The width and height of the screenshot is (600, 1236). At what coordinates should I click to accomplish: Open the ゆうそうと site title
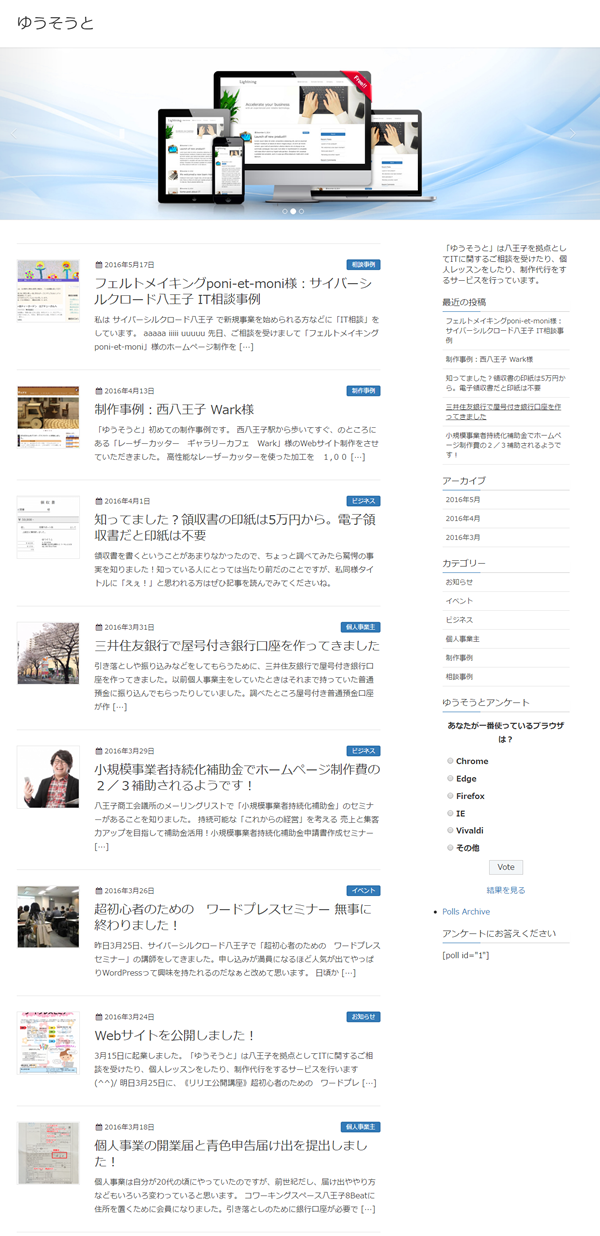(x=55, y=23)
